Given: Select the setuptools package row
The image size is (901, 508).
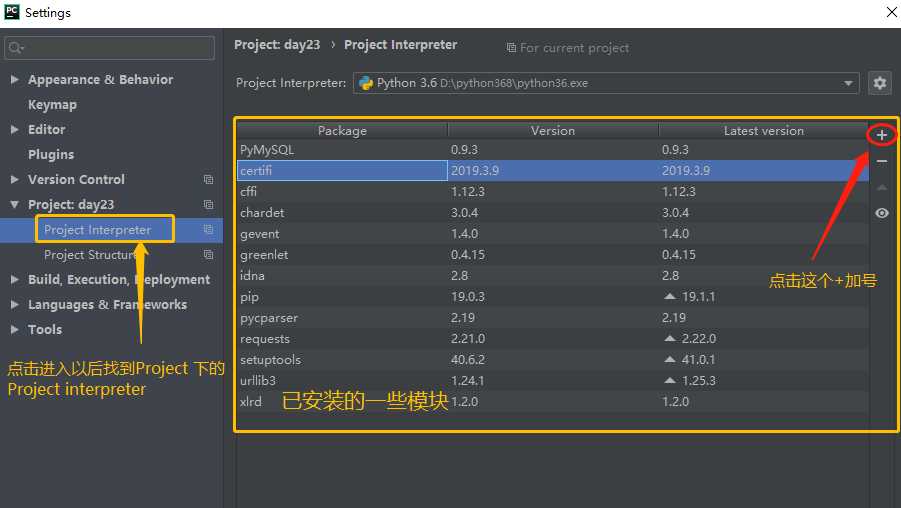Looking at the screenshot, I should pos(553,360).
